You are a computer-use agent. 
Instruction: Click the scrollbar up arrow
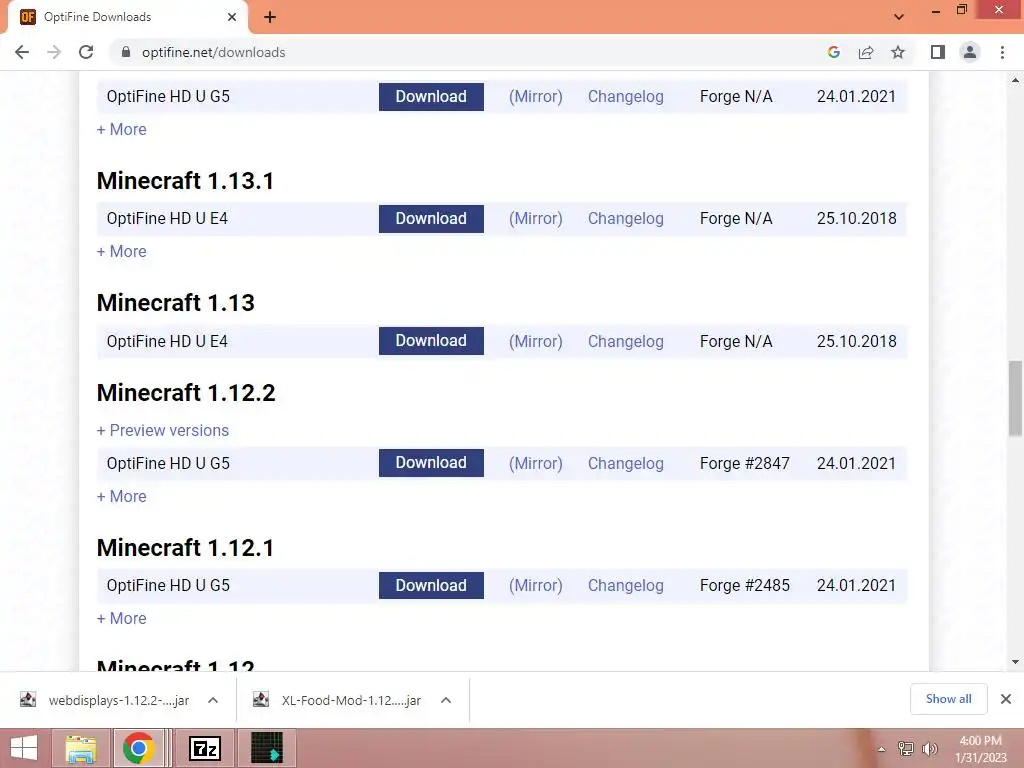point(1015,80)
